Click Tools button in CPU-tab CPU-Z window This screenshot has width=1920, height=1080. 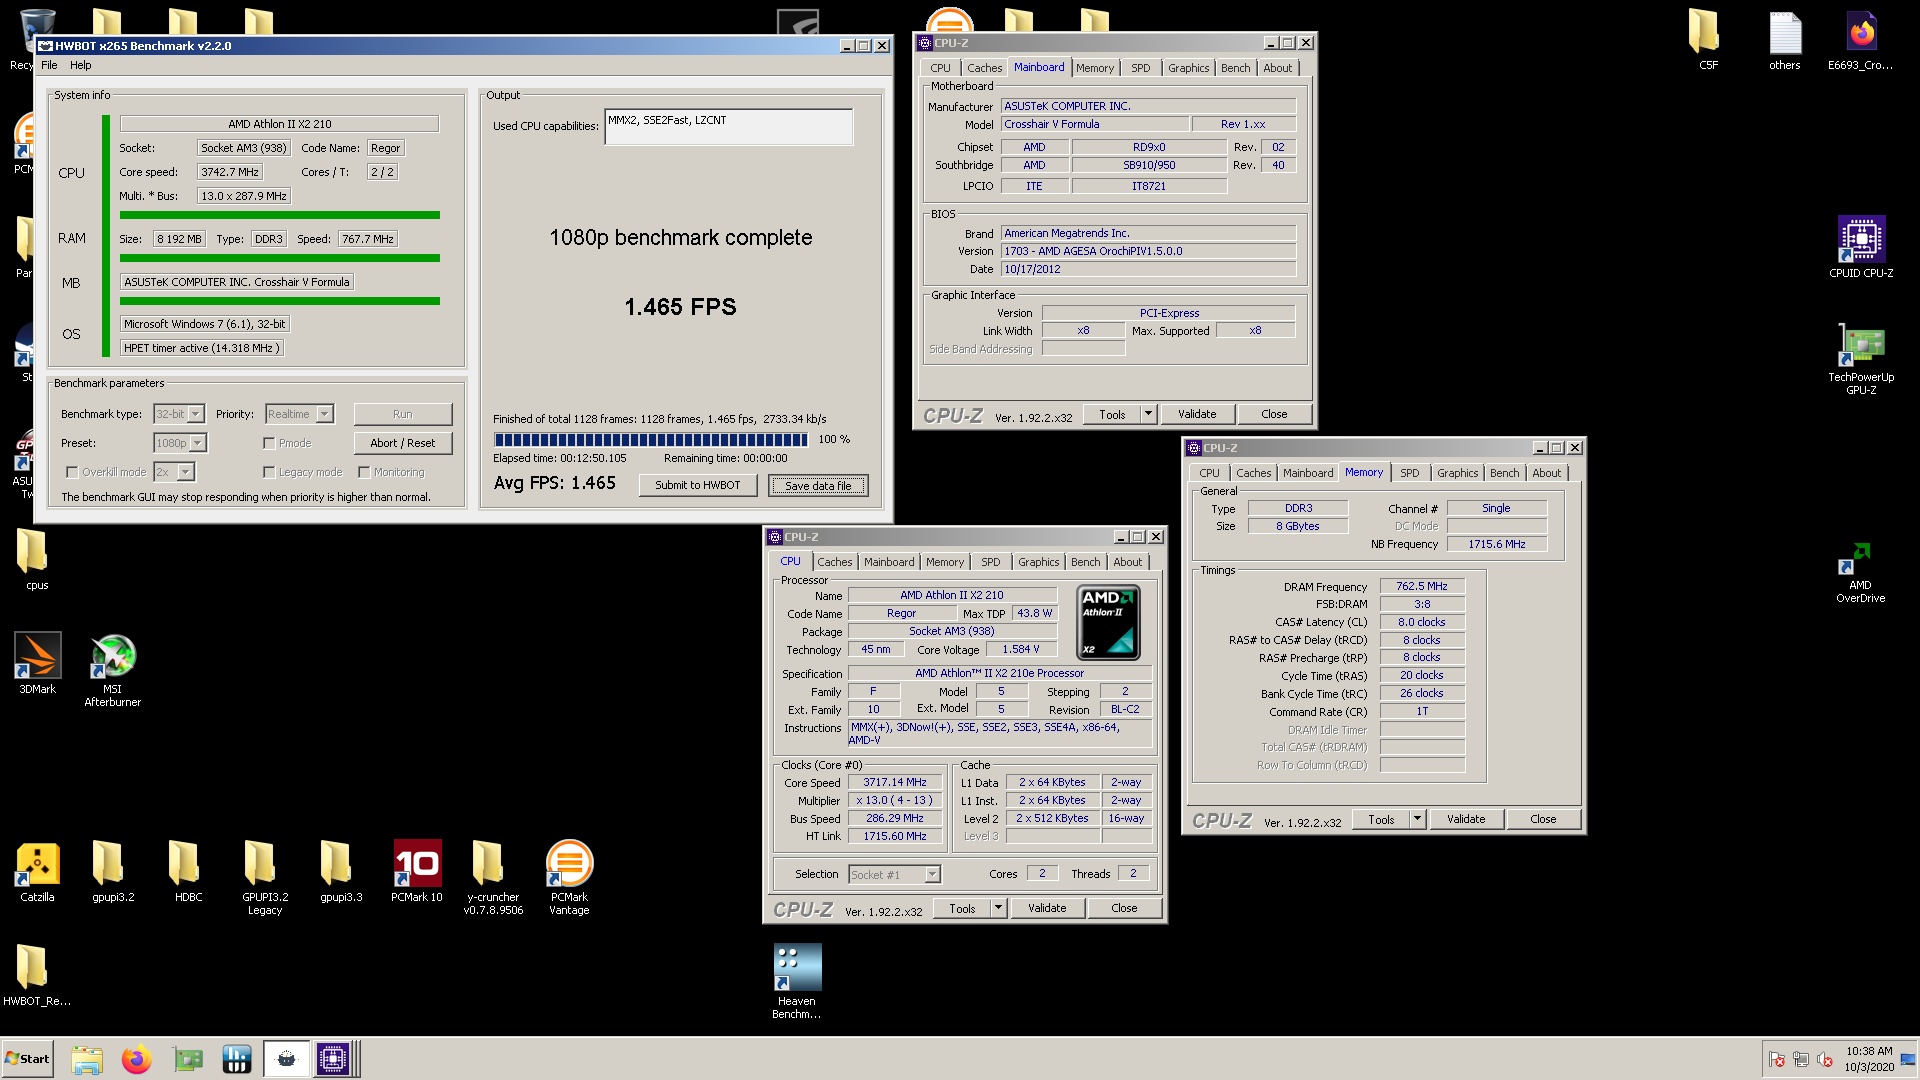pyautogui.click(x=962, y=908)
